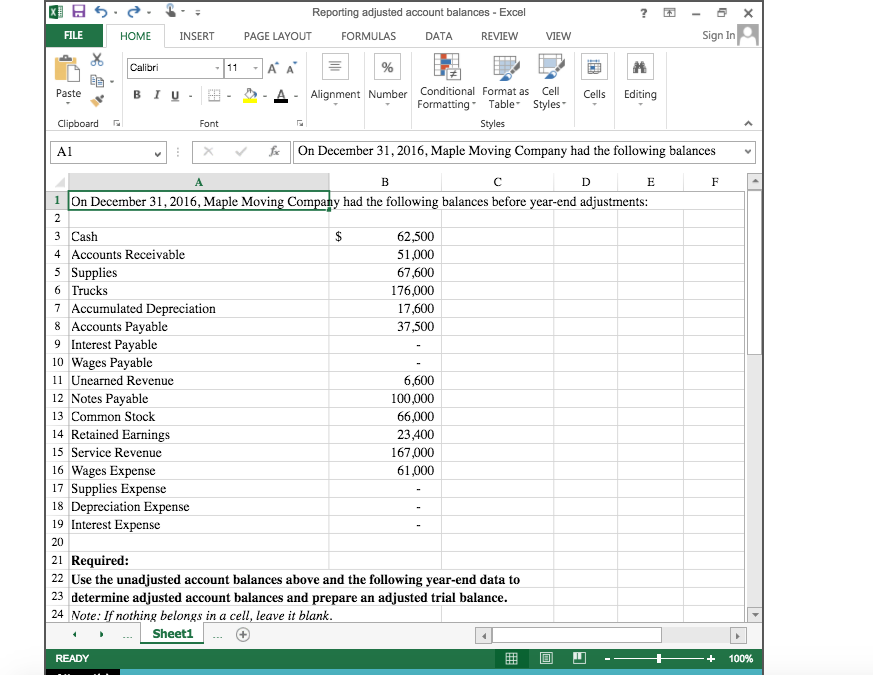Add a new worksheet with the plus button
Image resolution: width=873 pixels, height=675 pixels.
(242, 634)
